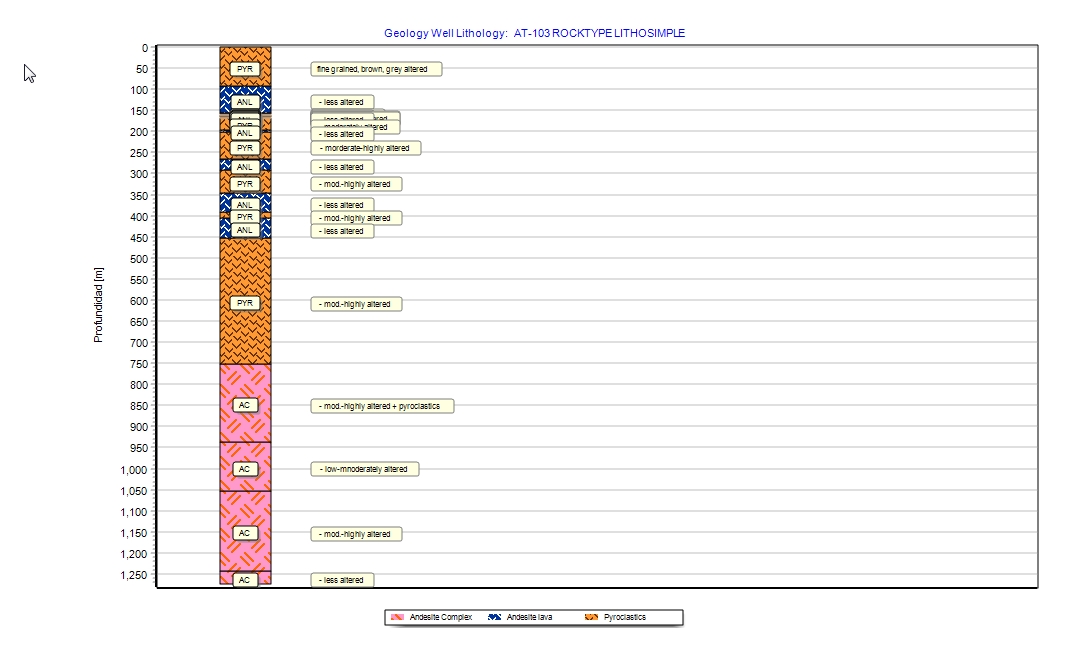Screen dimensions: 1069x656
Task: Click the '950' depth tick label
Action: [139, 448]
